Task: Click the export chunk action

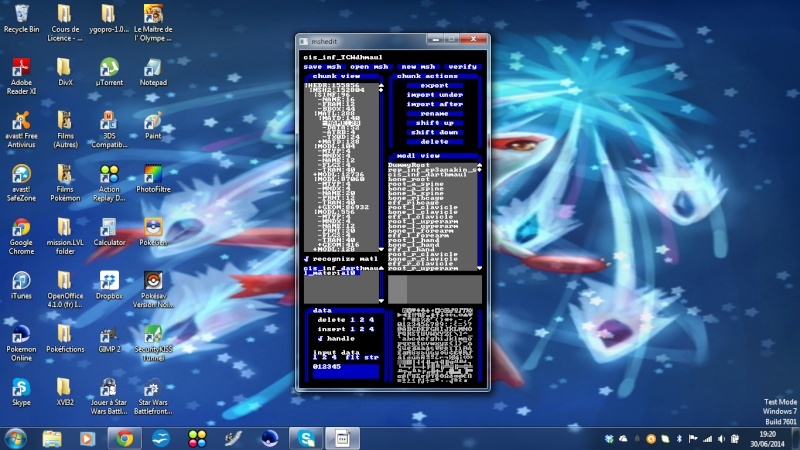Action: coord(435,85)
